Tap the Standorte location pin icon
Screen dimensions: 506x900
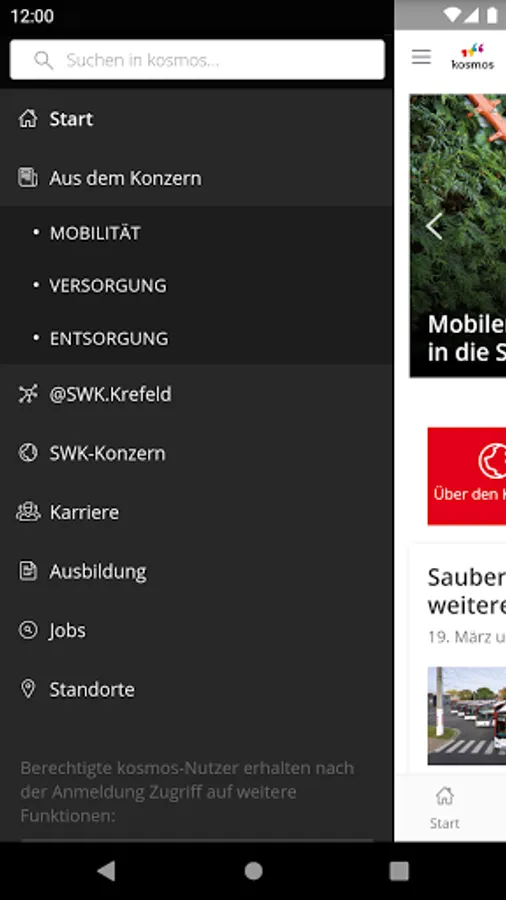tap(28, 689)
